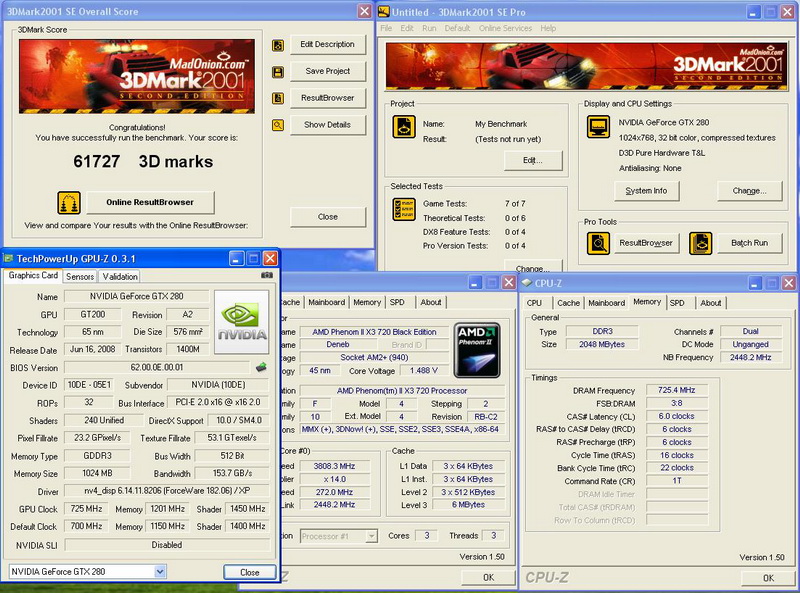Click OK in the CPU-Z Memory window
The image size is (800, 593).
pos(768,578)
